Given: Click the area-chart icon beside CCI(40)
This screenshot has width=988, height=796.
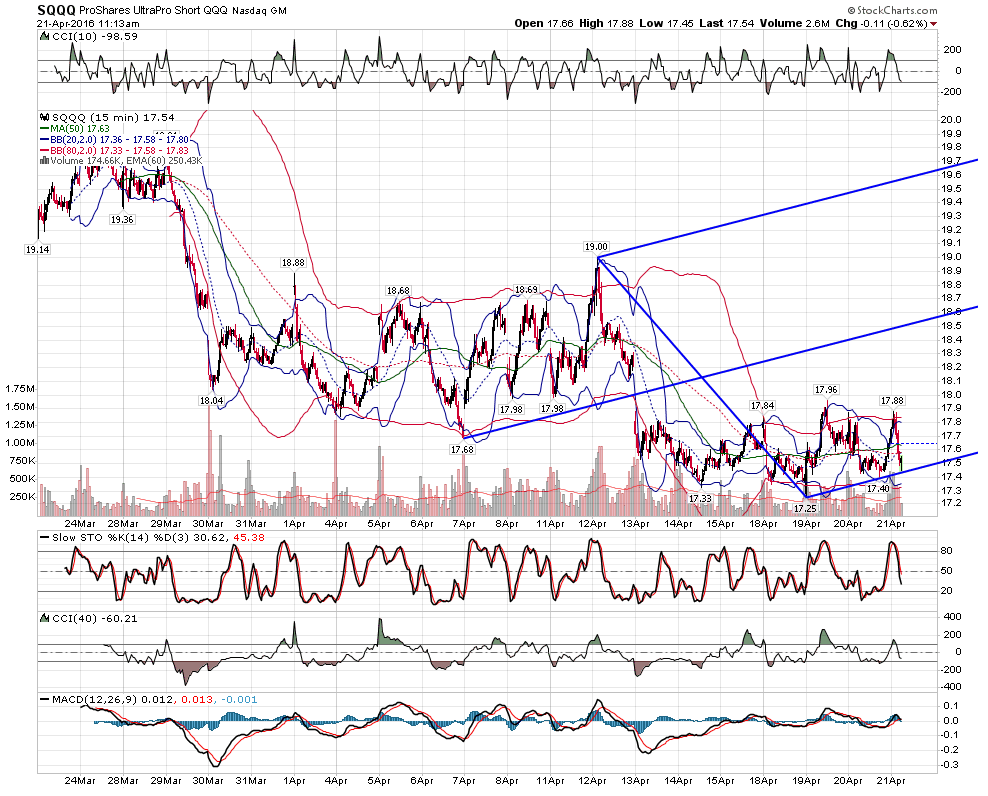Looking at the screenshot, I should 44,618.
